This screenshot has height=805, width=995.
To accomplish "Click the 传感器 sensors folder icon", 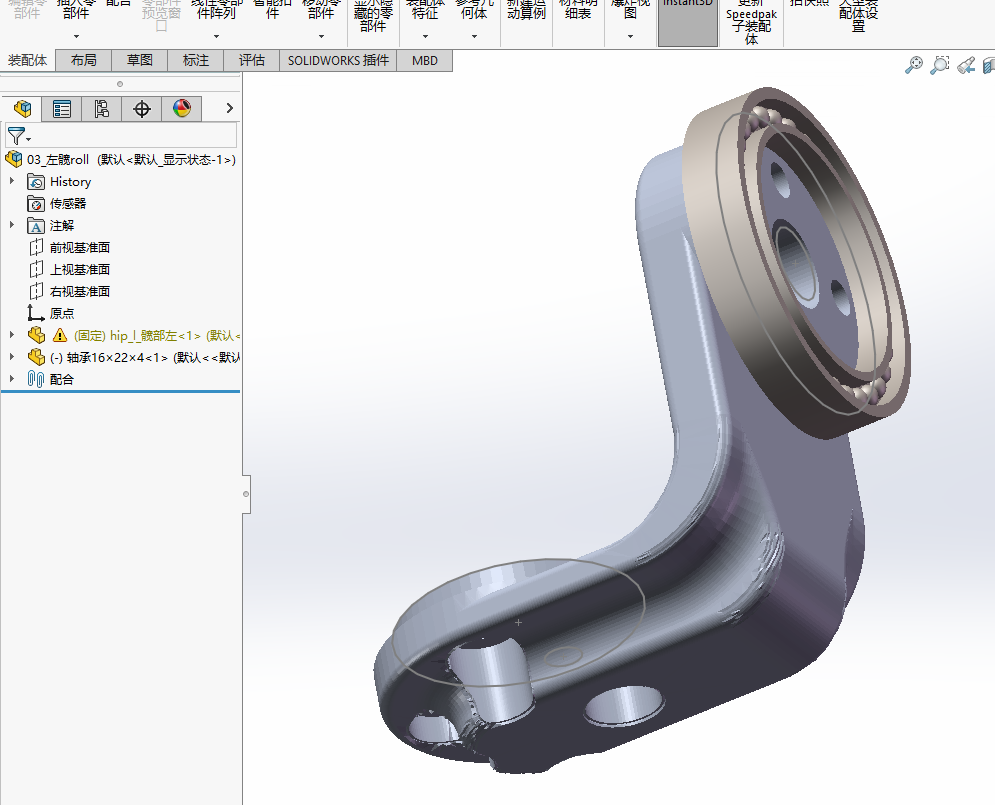I will (36, 204).
